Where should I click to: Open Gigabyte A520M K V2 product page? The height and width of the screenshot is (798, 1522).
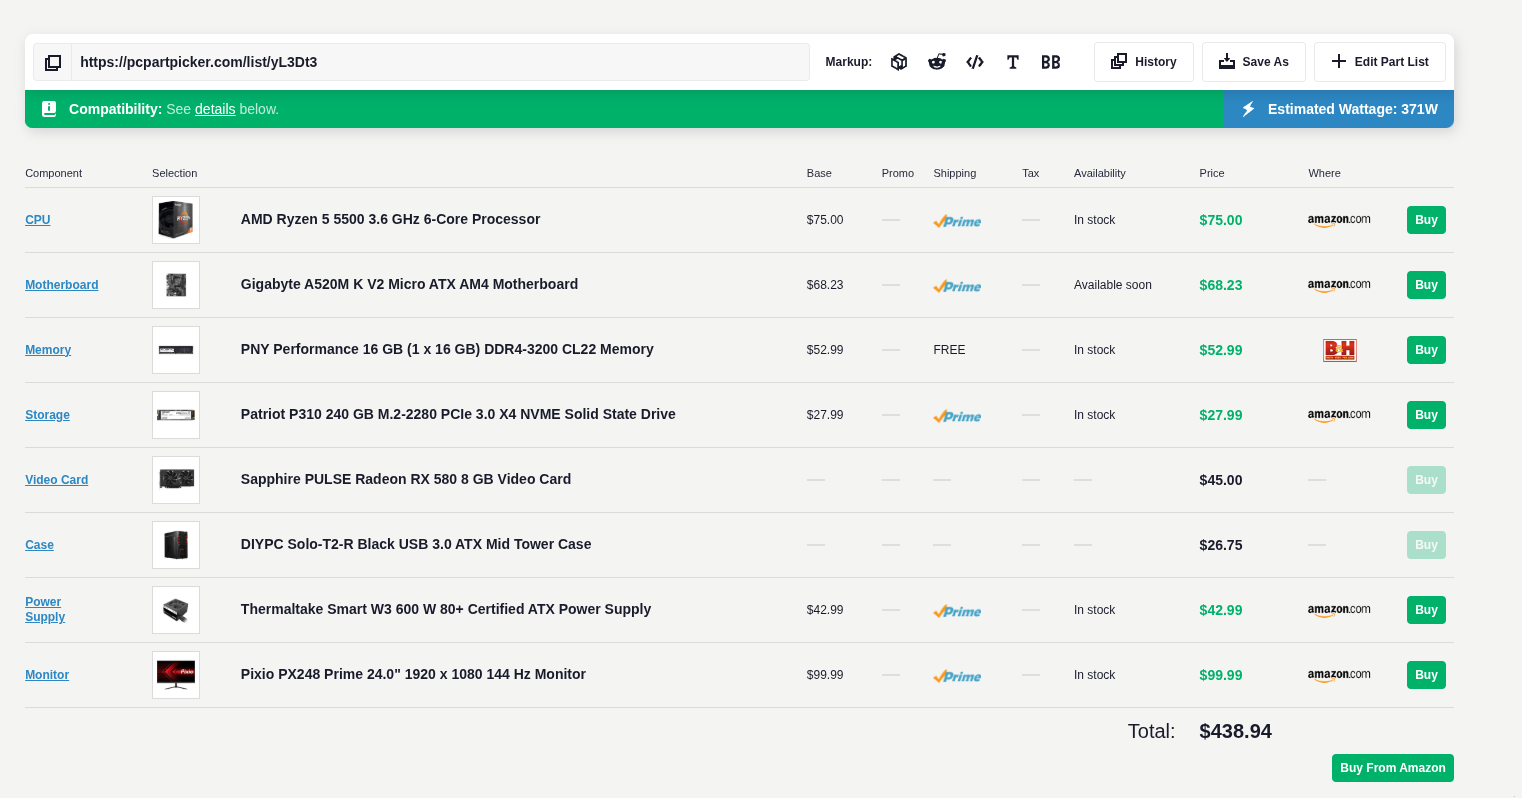coord(409,284)
